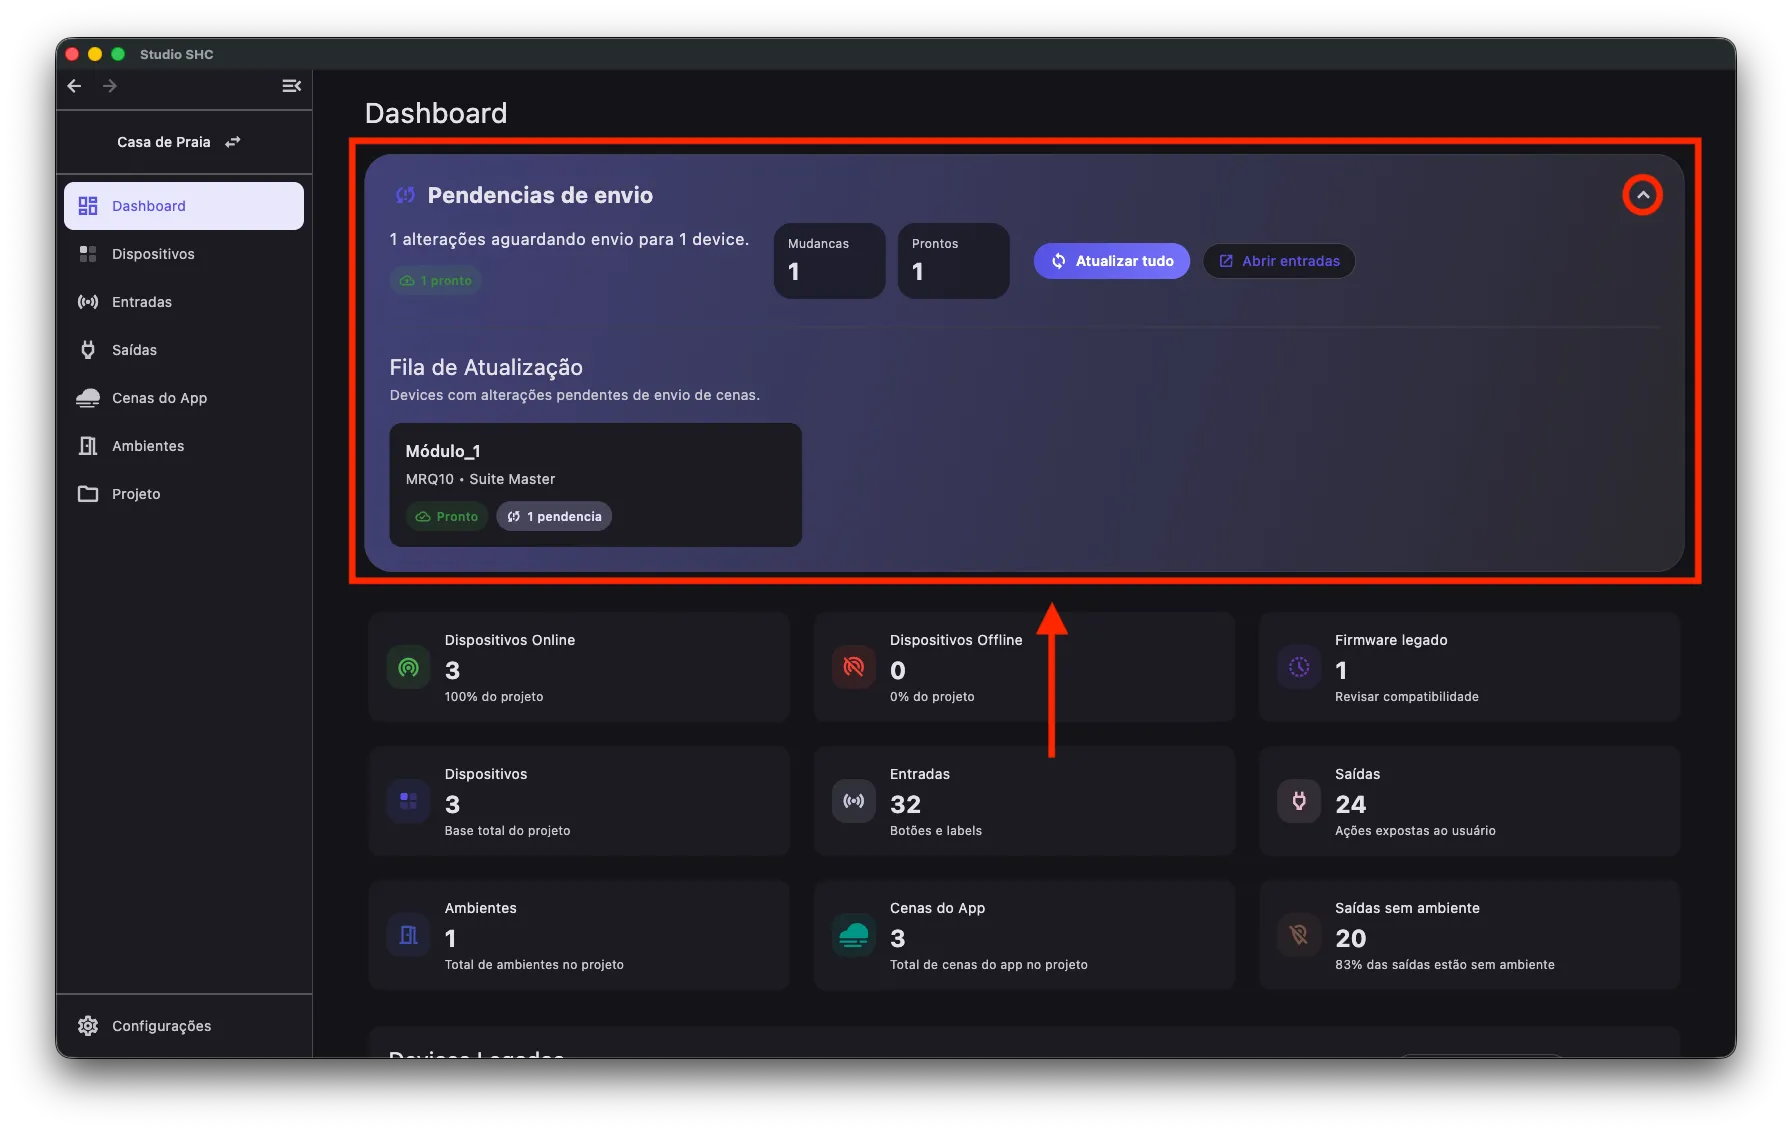Click the Atualizar tudo button

(x=1111, y=261)
